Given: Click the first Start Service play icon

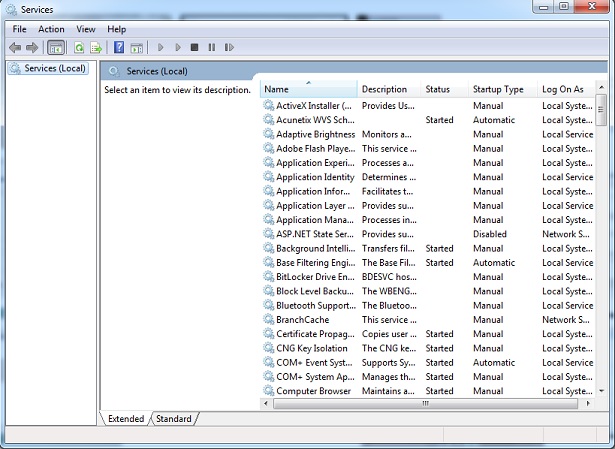Looking at the screenshot, I should (x=160, y=47).
